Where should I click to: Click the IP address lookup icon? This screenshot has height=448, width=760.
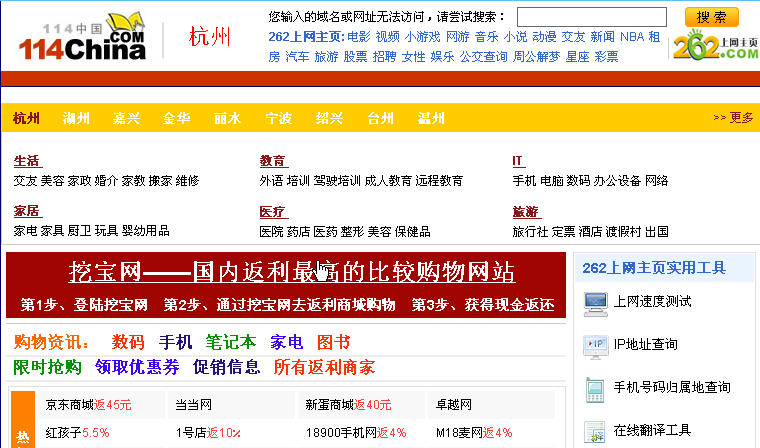click(596, 344)
